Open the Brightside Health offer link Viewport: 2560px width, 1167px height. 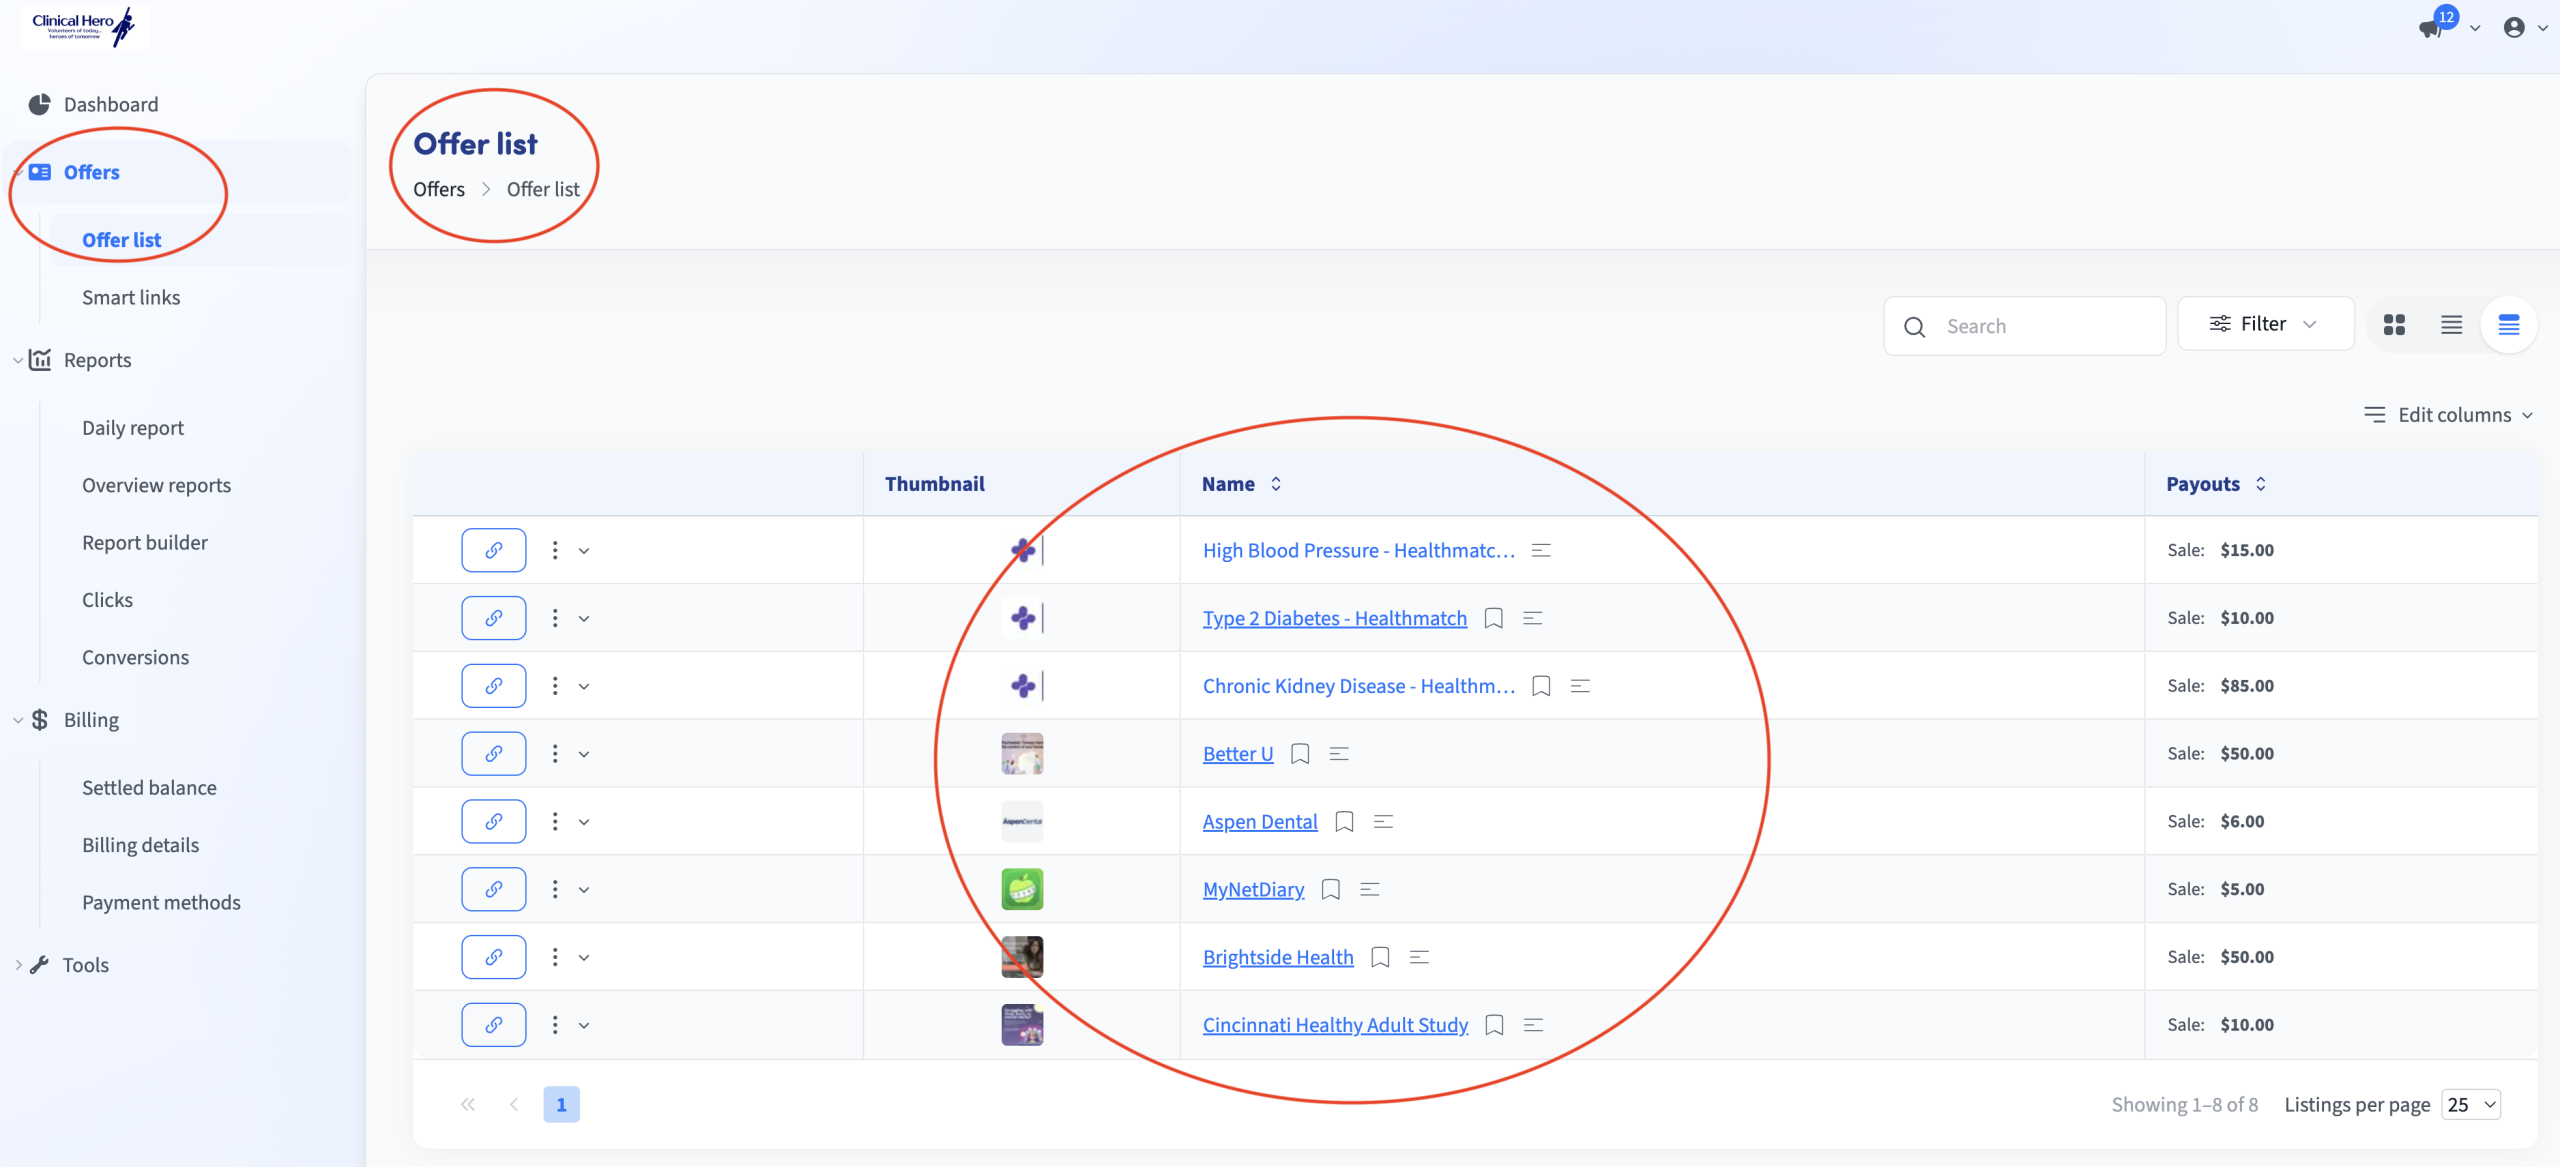pos(1278,957)
